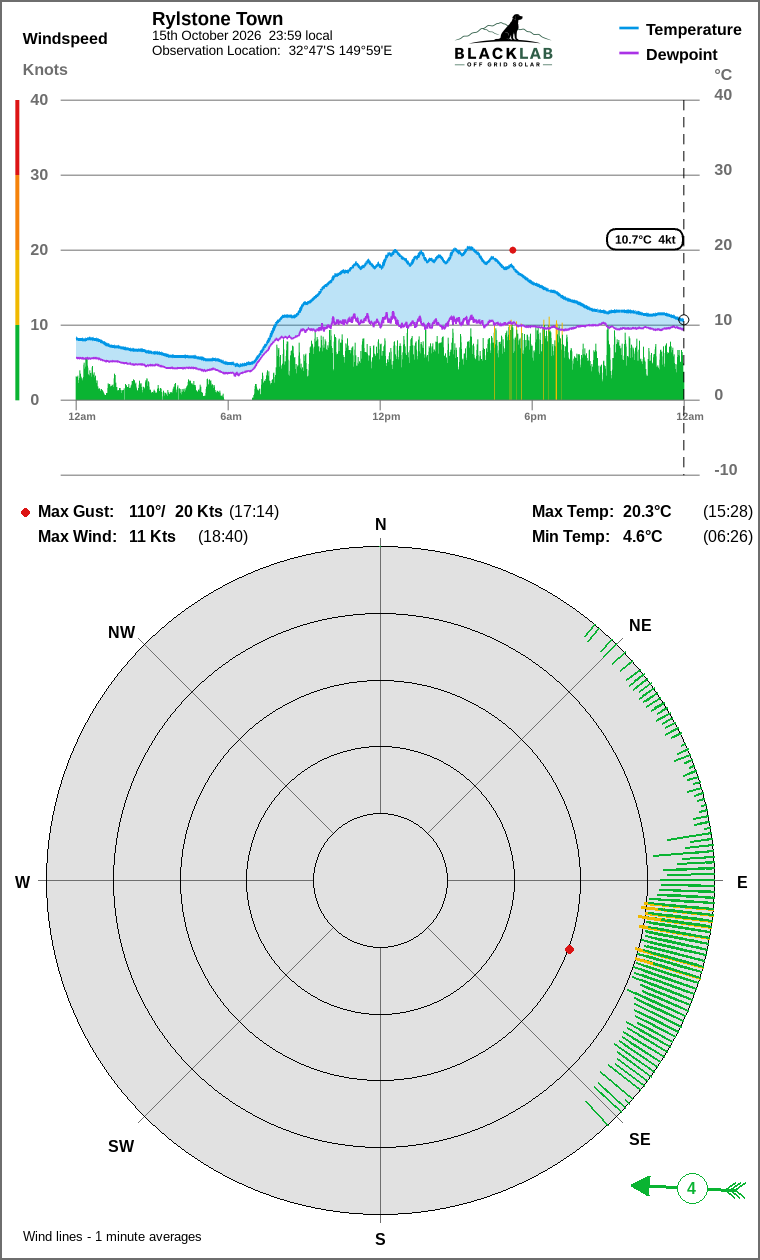This screenshot has height=1260, width=760.
Task: Click the NW compass label
Action: point(121,632)
